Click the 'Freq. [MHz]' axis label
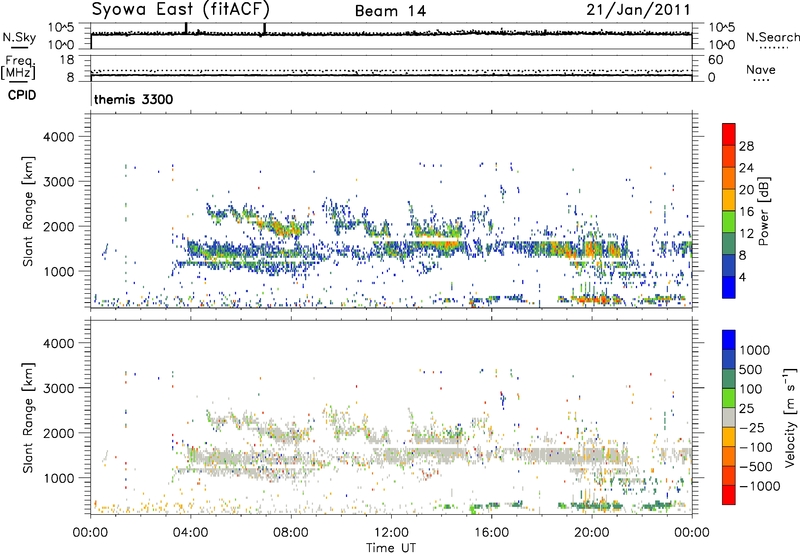 [x=18, y=67]
